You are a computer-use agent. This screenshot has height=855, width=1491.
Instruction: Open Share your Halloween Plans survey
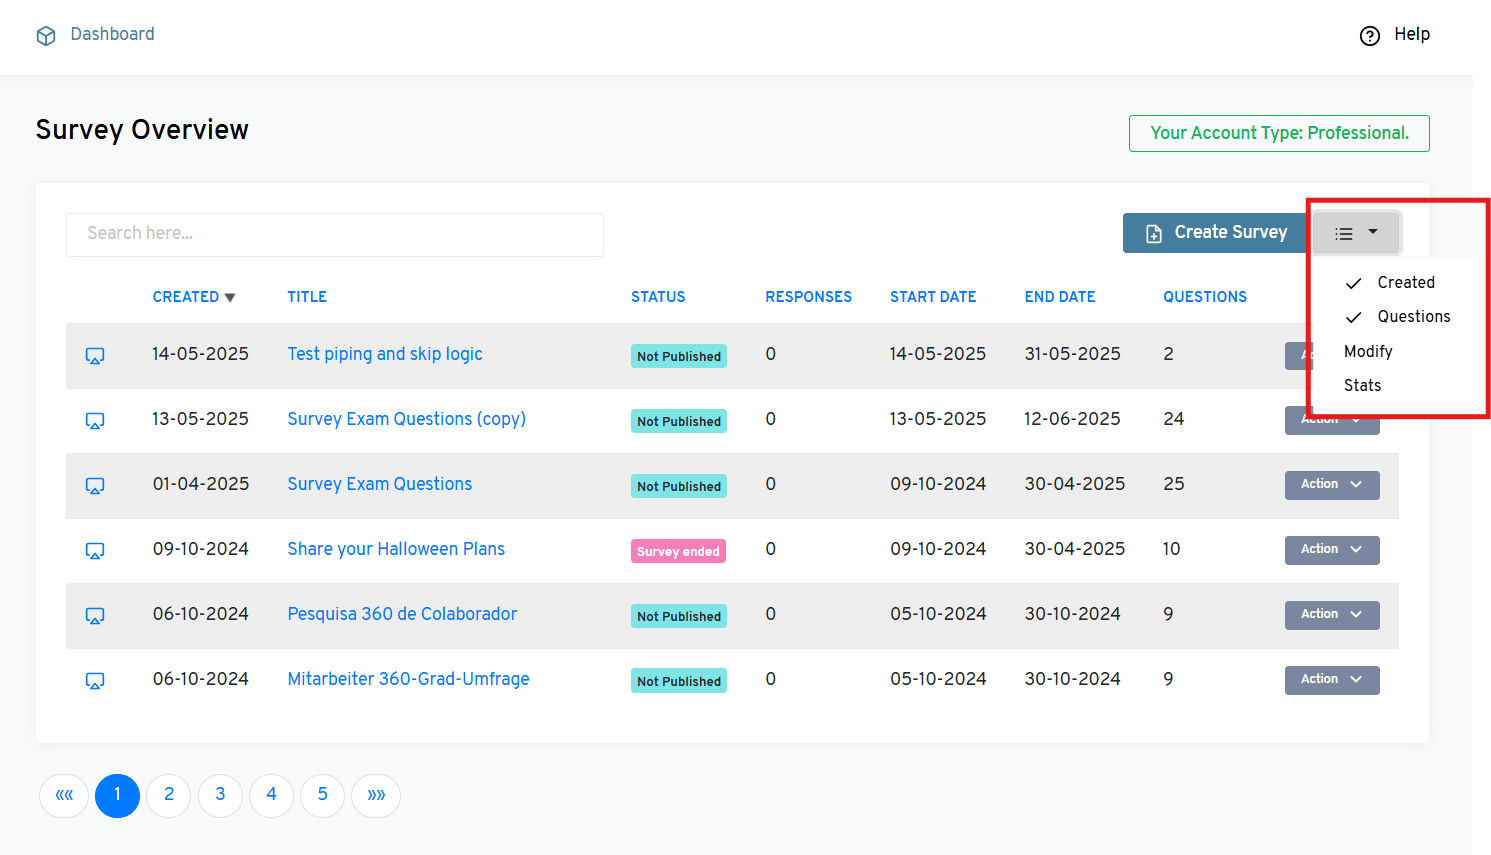[396, 549]
